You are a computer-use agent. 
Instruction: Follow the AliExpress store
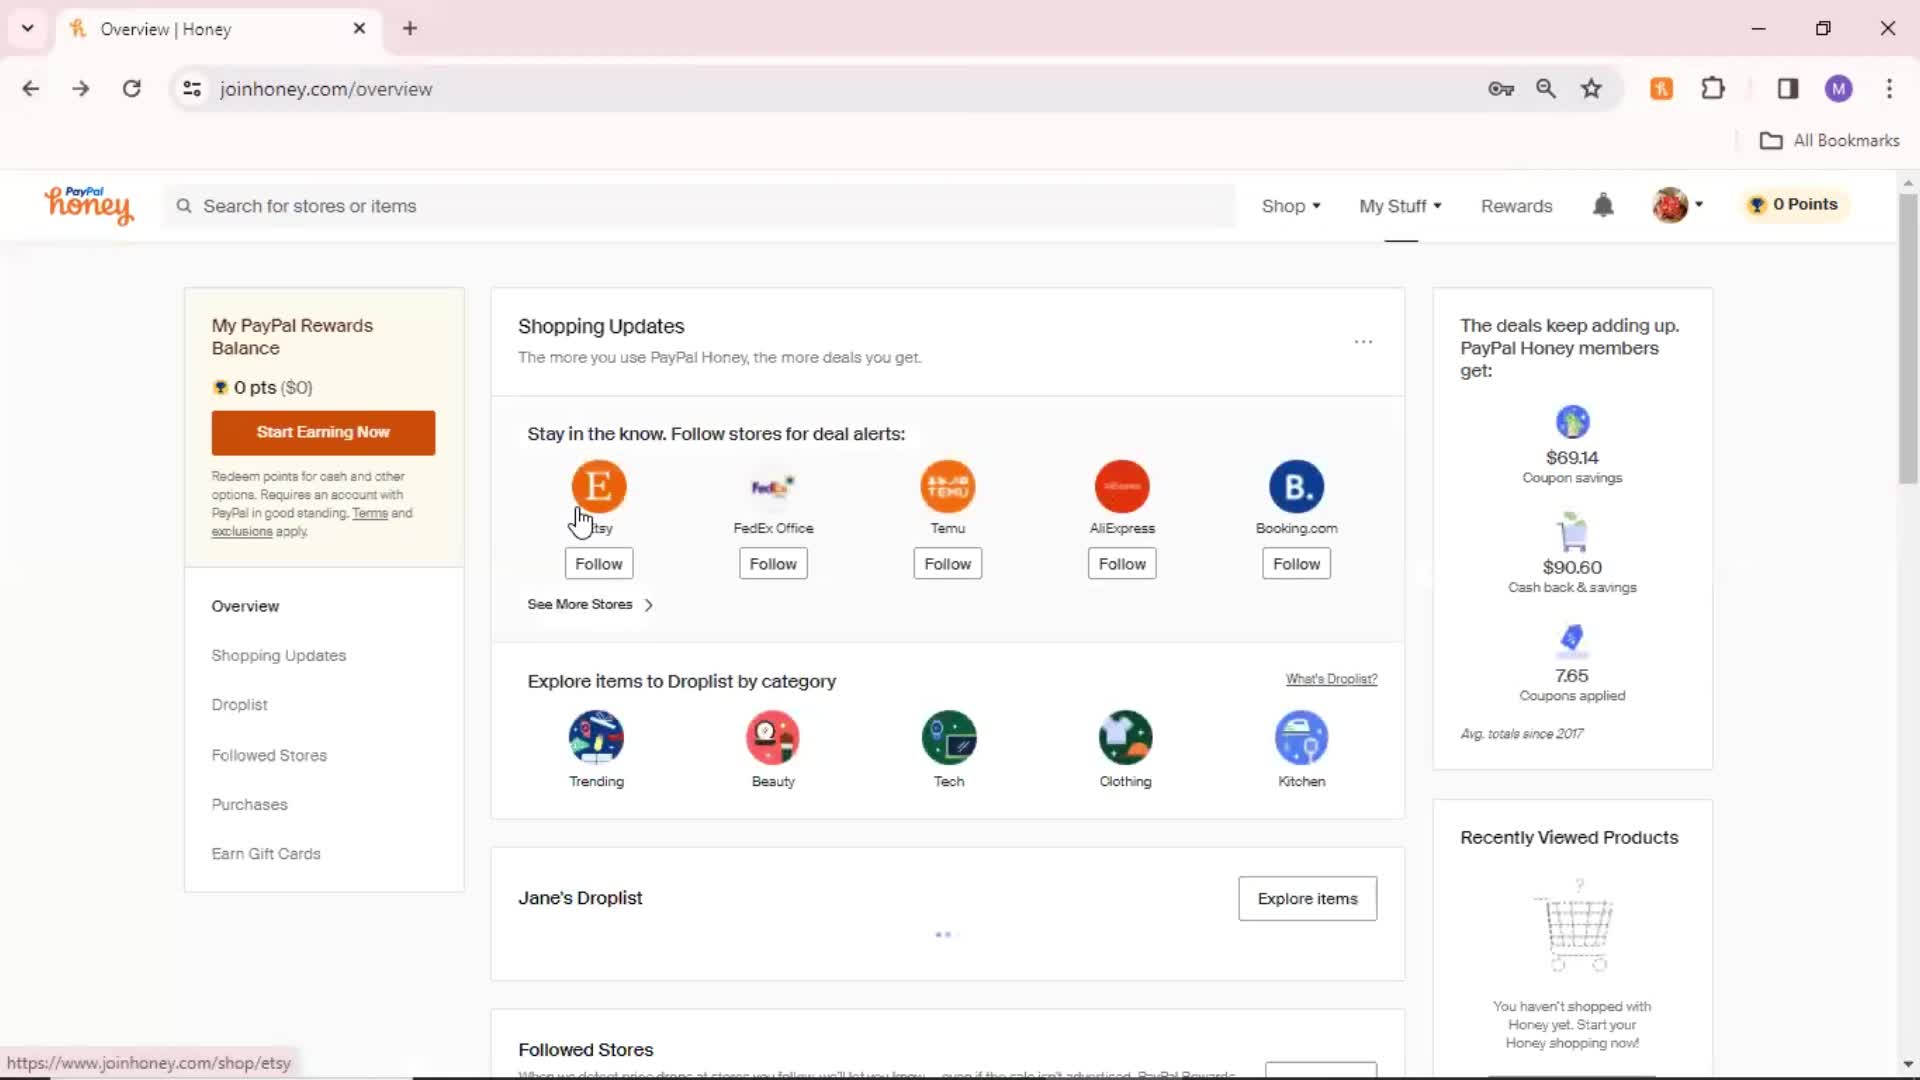tap(1122, 564)
